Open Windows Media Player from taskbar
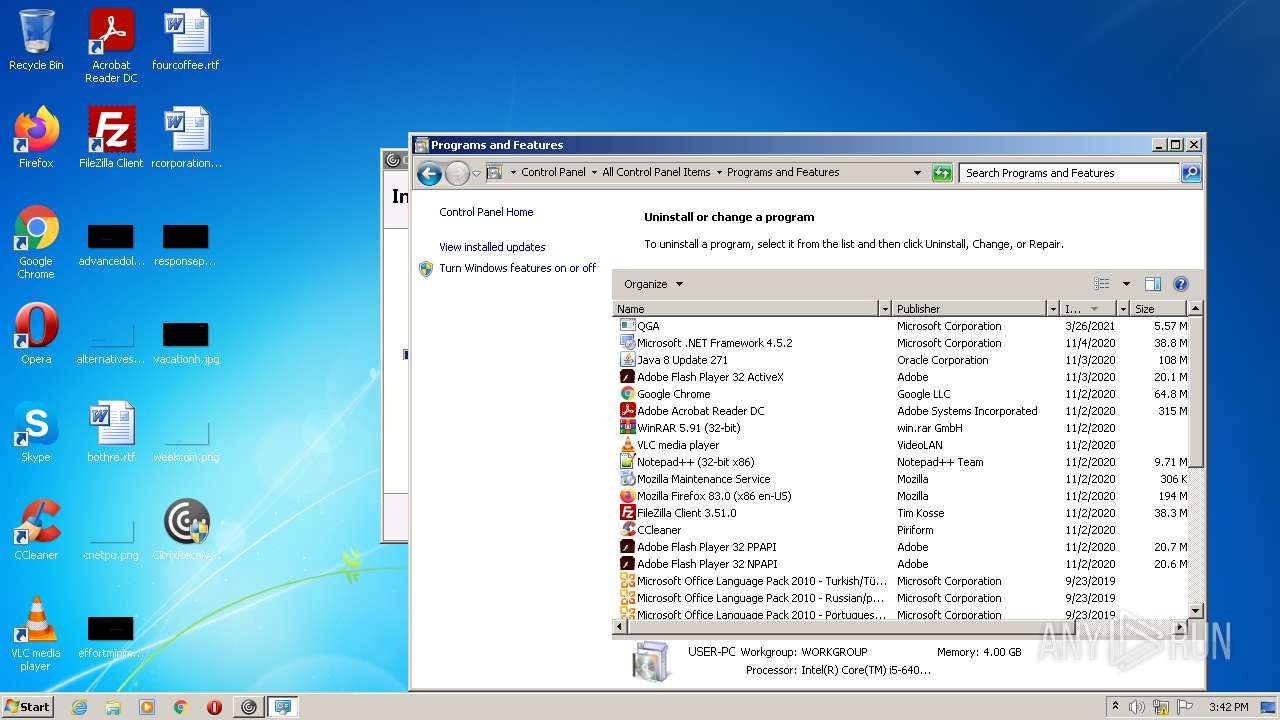1280x720 pixels. 147,707
